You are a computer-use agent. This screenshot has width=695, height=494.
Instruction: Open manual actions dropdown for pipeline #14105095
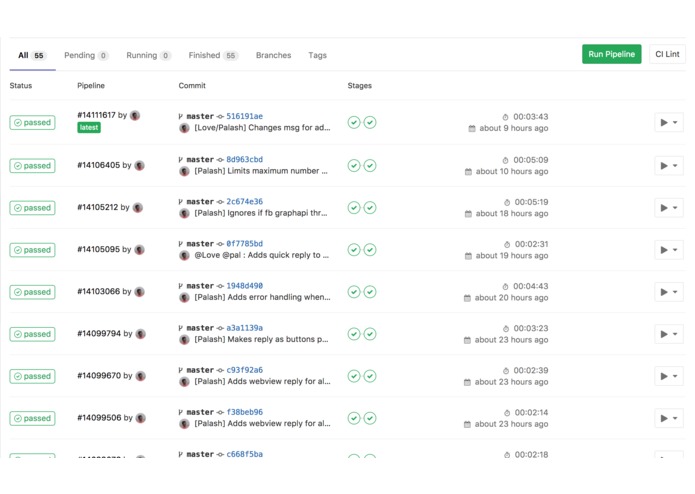point(669,250)
